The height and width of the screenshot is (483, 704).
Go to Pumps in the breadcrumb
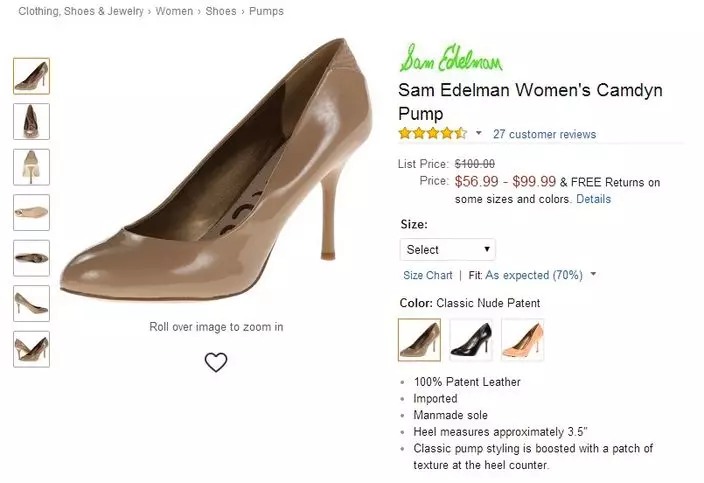tap(265, 12)
